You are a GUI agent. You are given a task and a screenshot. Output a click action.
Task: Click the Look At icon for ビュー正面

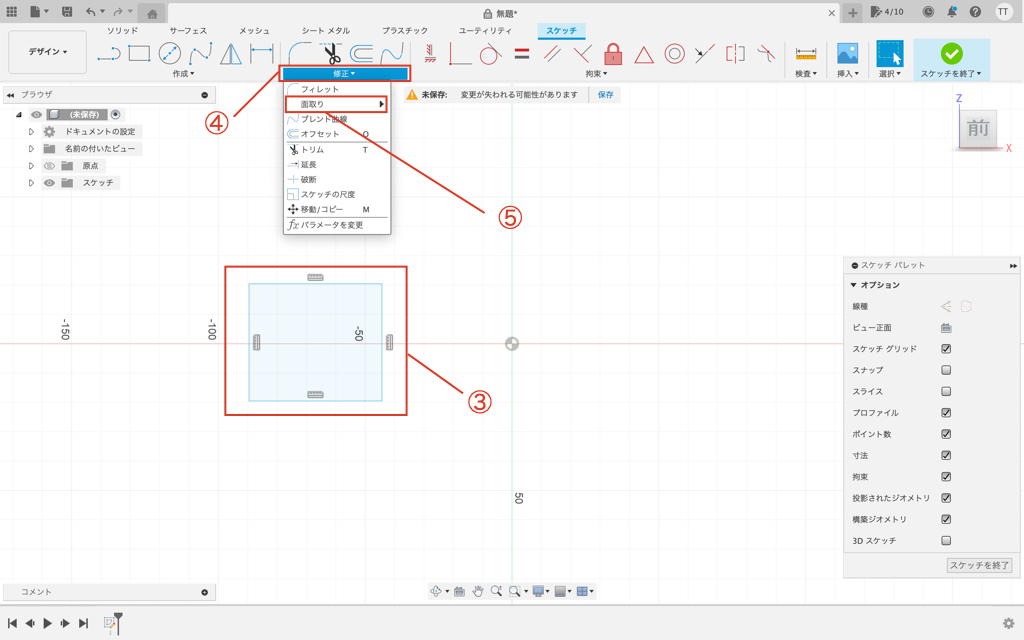946,327
